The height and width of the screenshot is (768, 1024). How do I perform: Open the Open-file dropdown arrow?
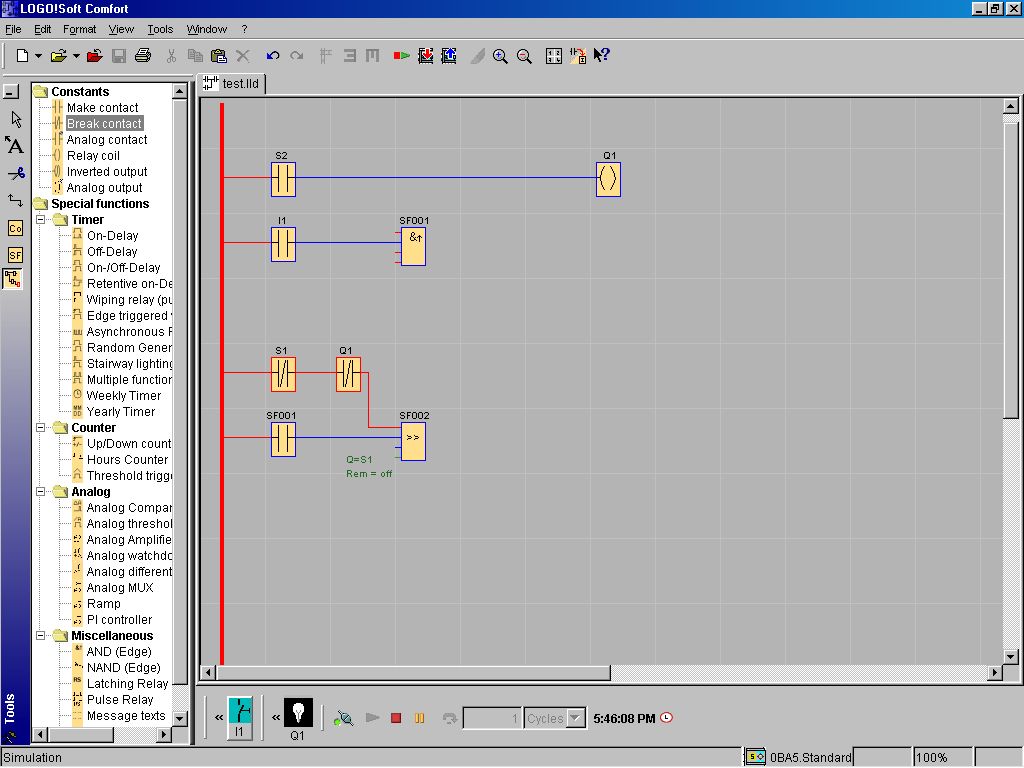pos(76,56)
